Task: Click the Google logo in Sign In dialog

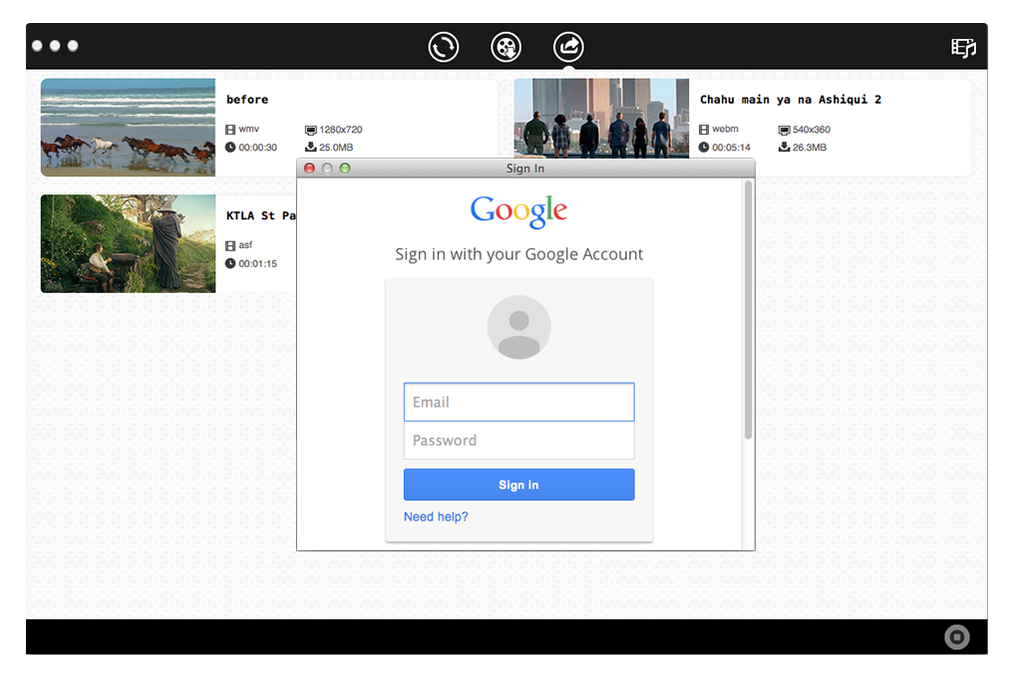Action: point(519,212)
